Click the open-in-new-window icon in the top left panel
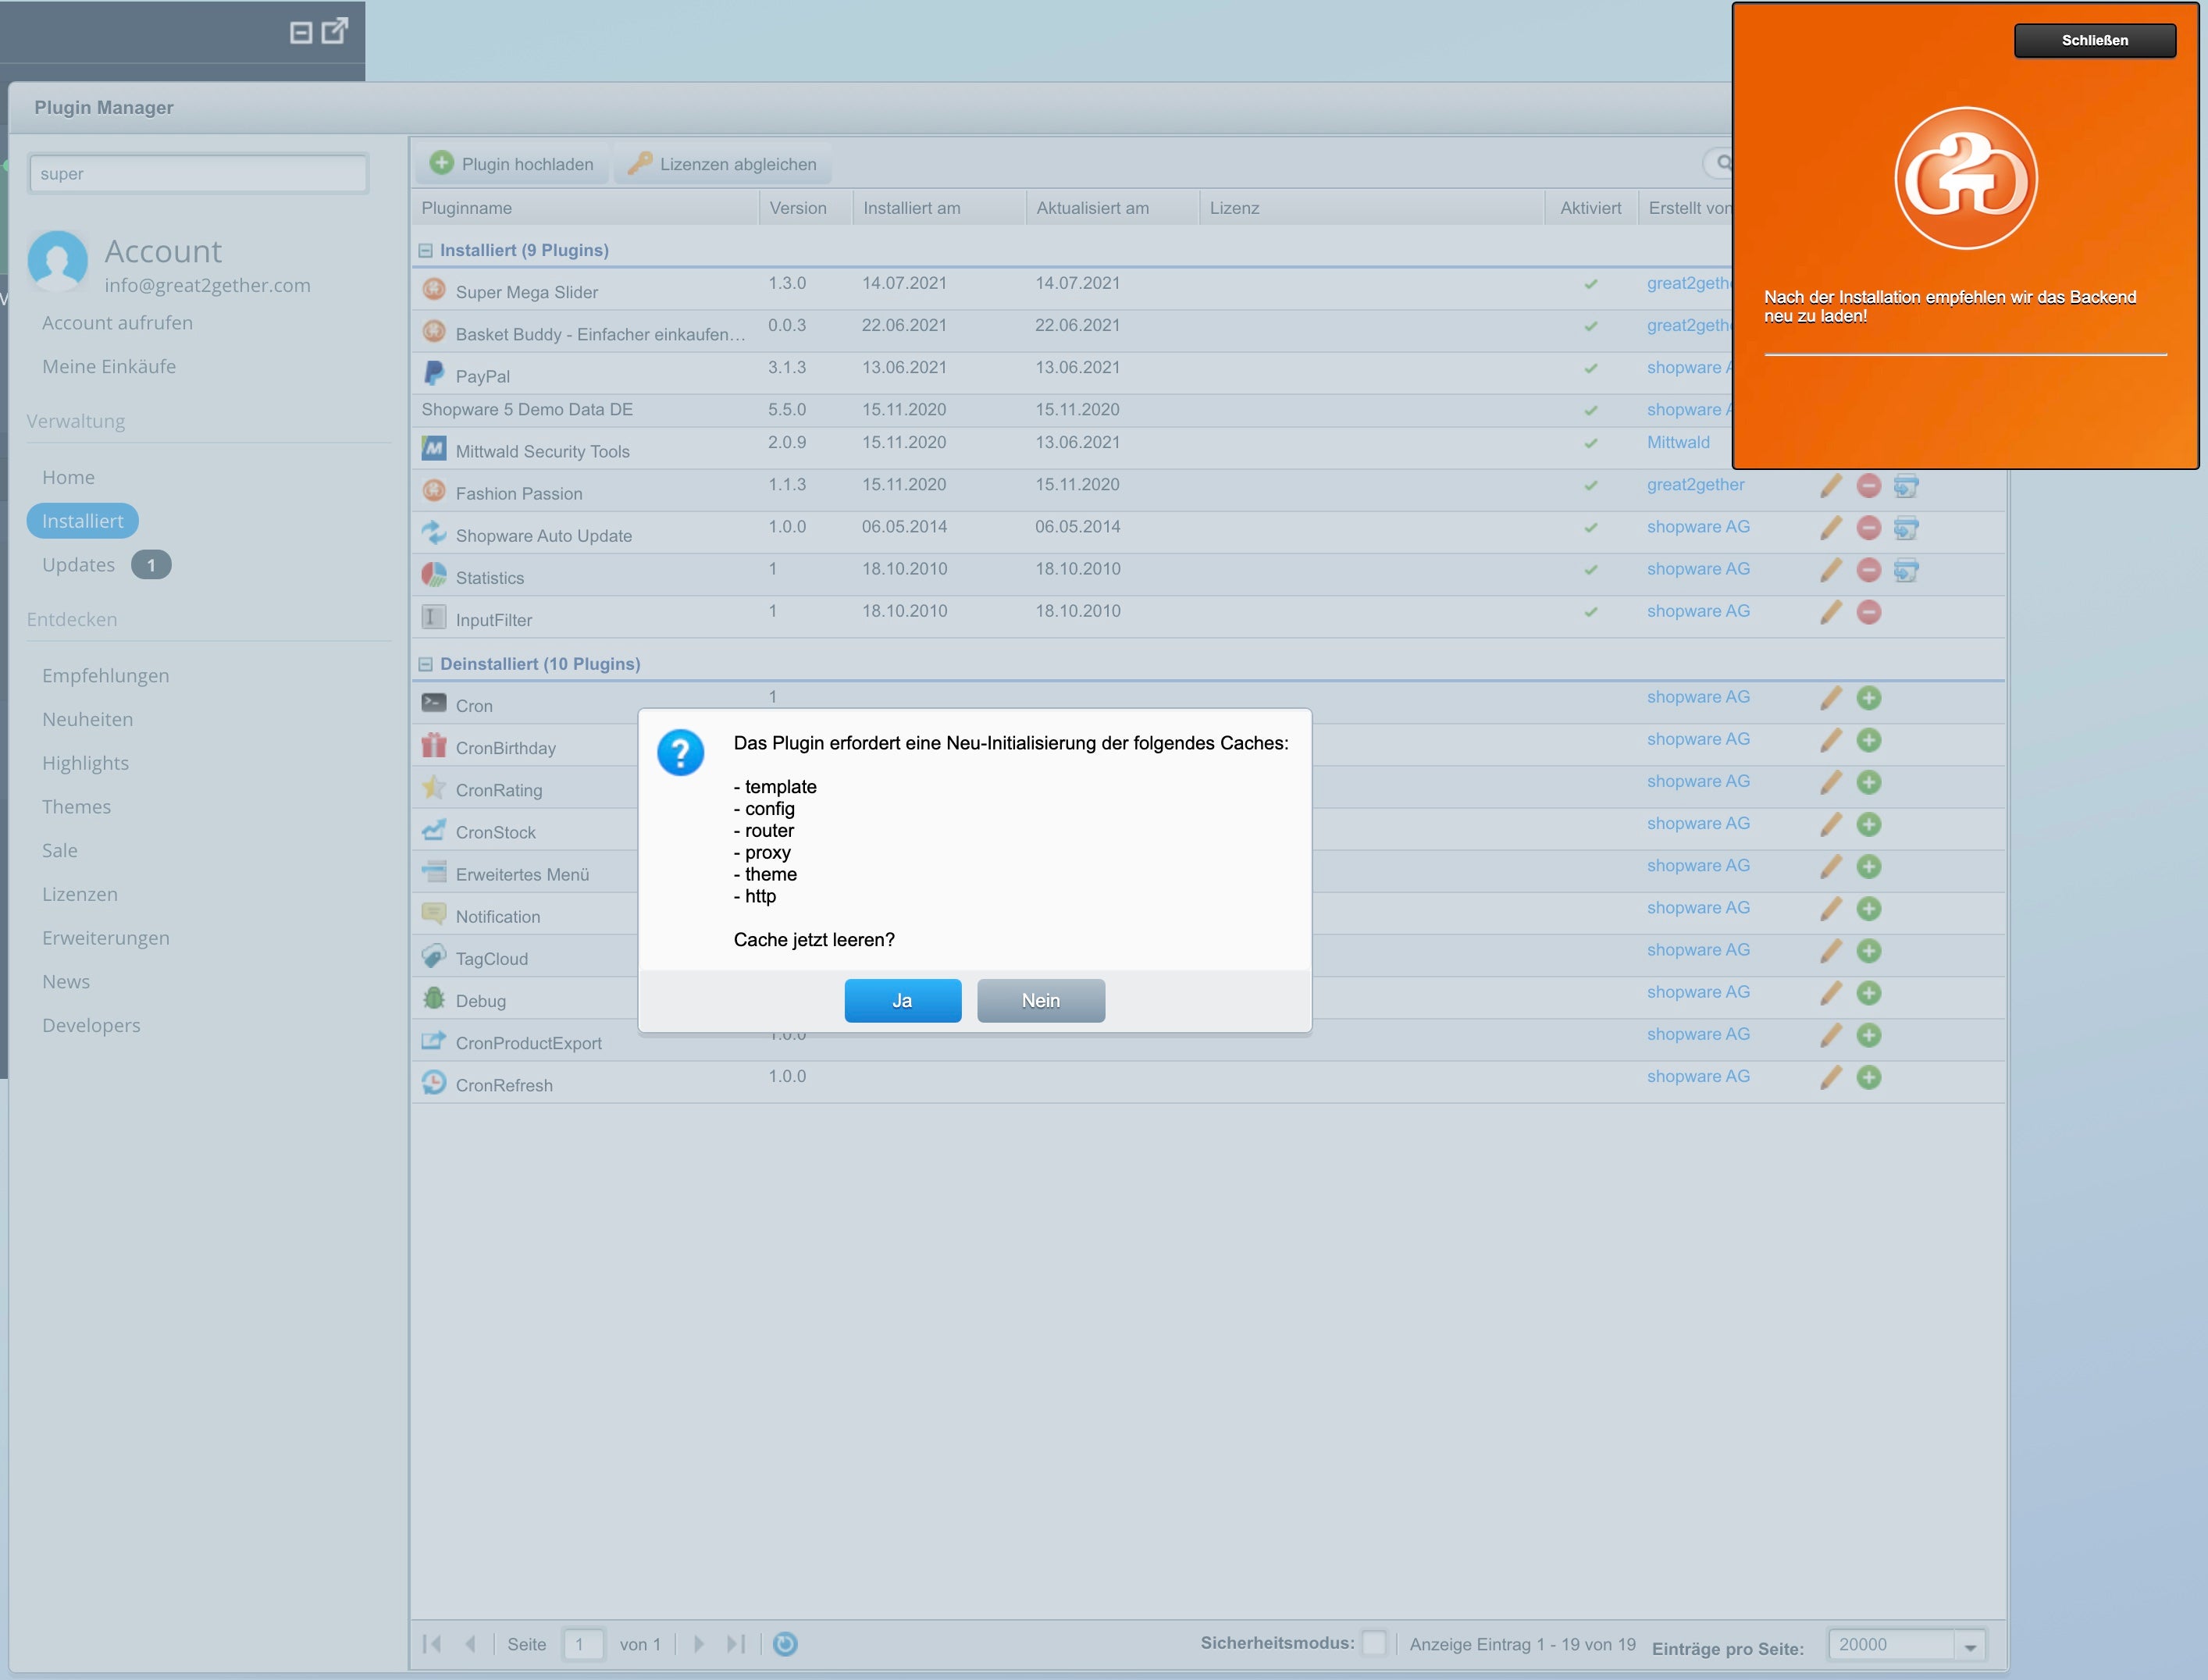Image resolution: width=2208 pixels, height=1680 pixels. tap(335, 30)
